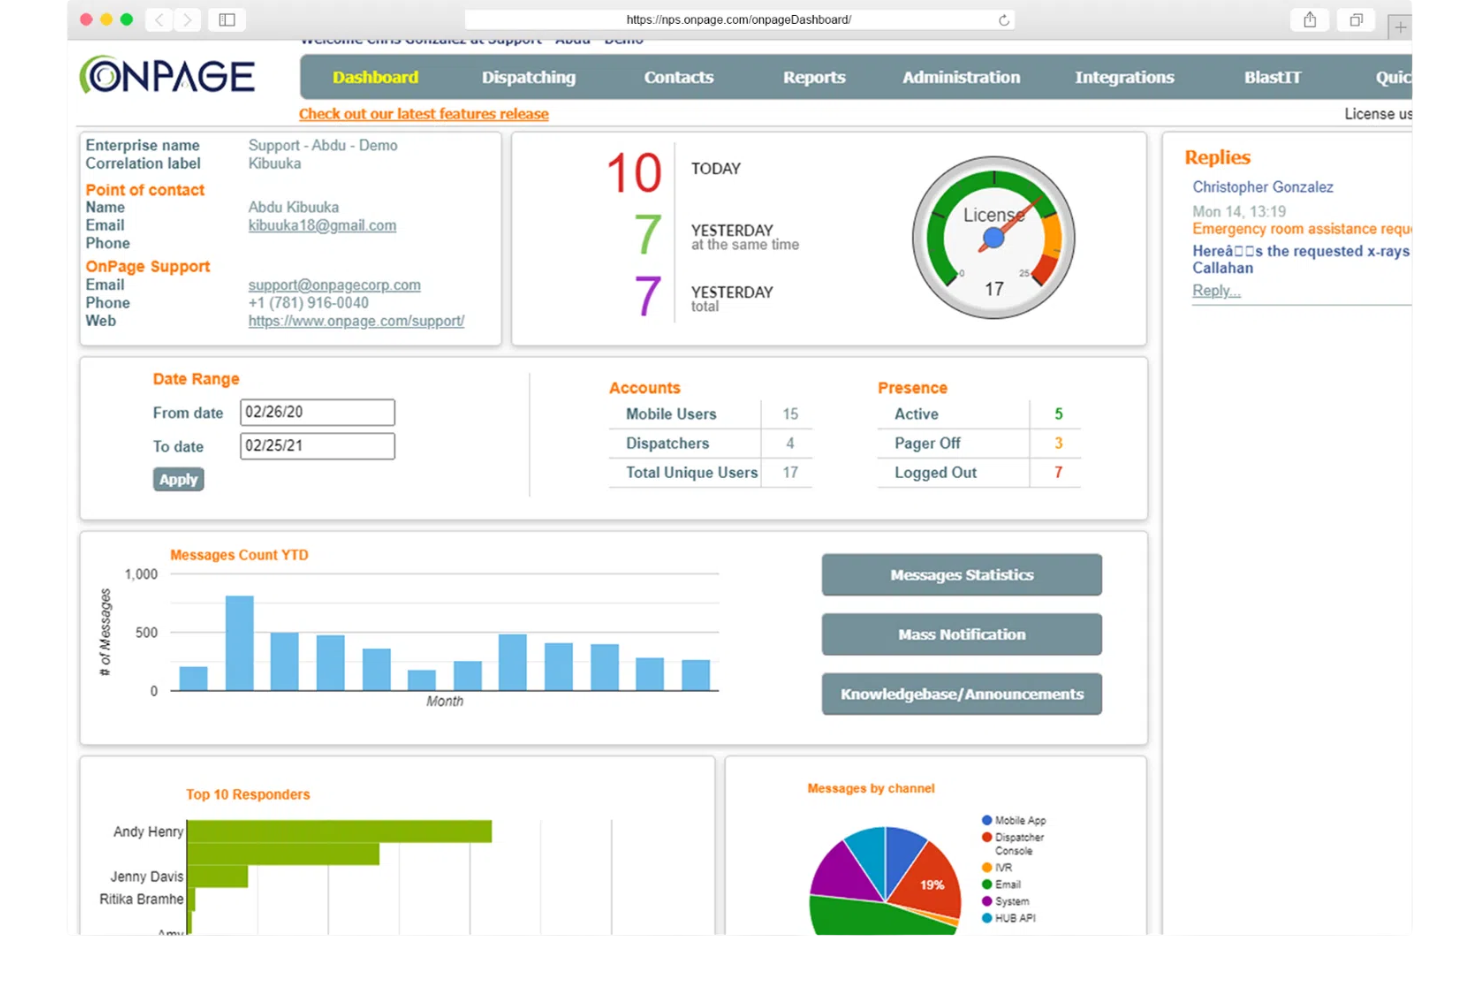Open the kibuuka18@gmail.com email link
1480x987 pixels.
pyautogui.click(x=322, y=225)
